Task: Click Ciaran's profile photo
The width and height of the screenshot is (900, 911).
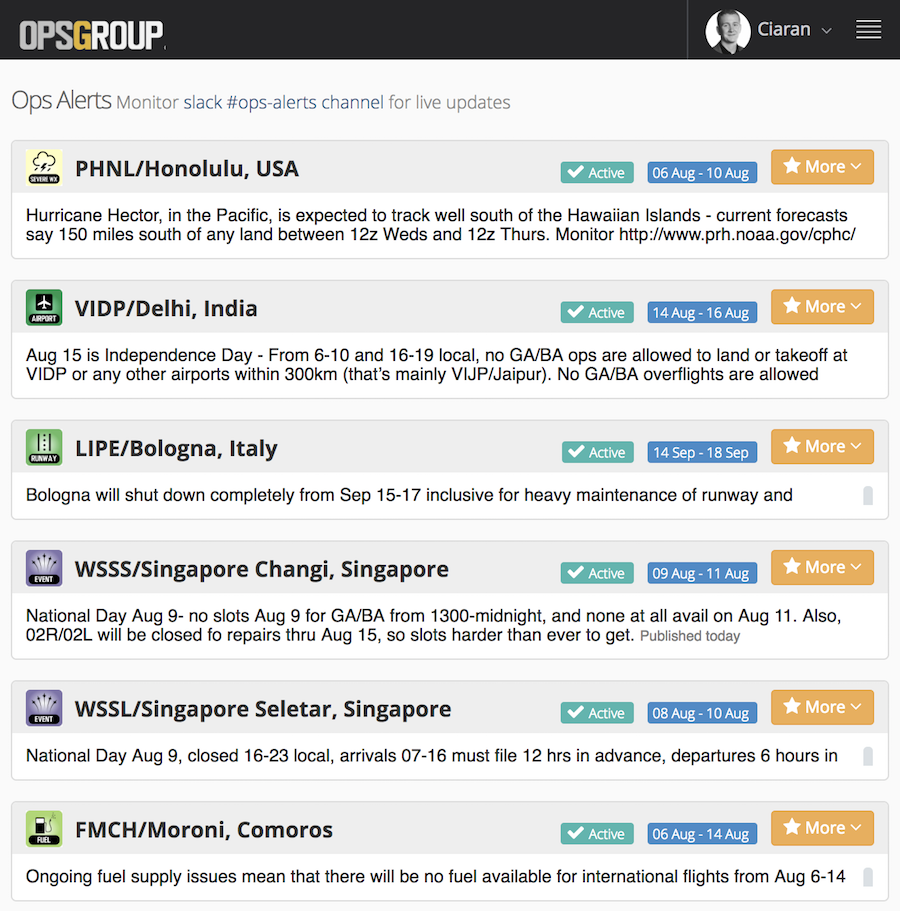Action: coord(727,31)
